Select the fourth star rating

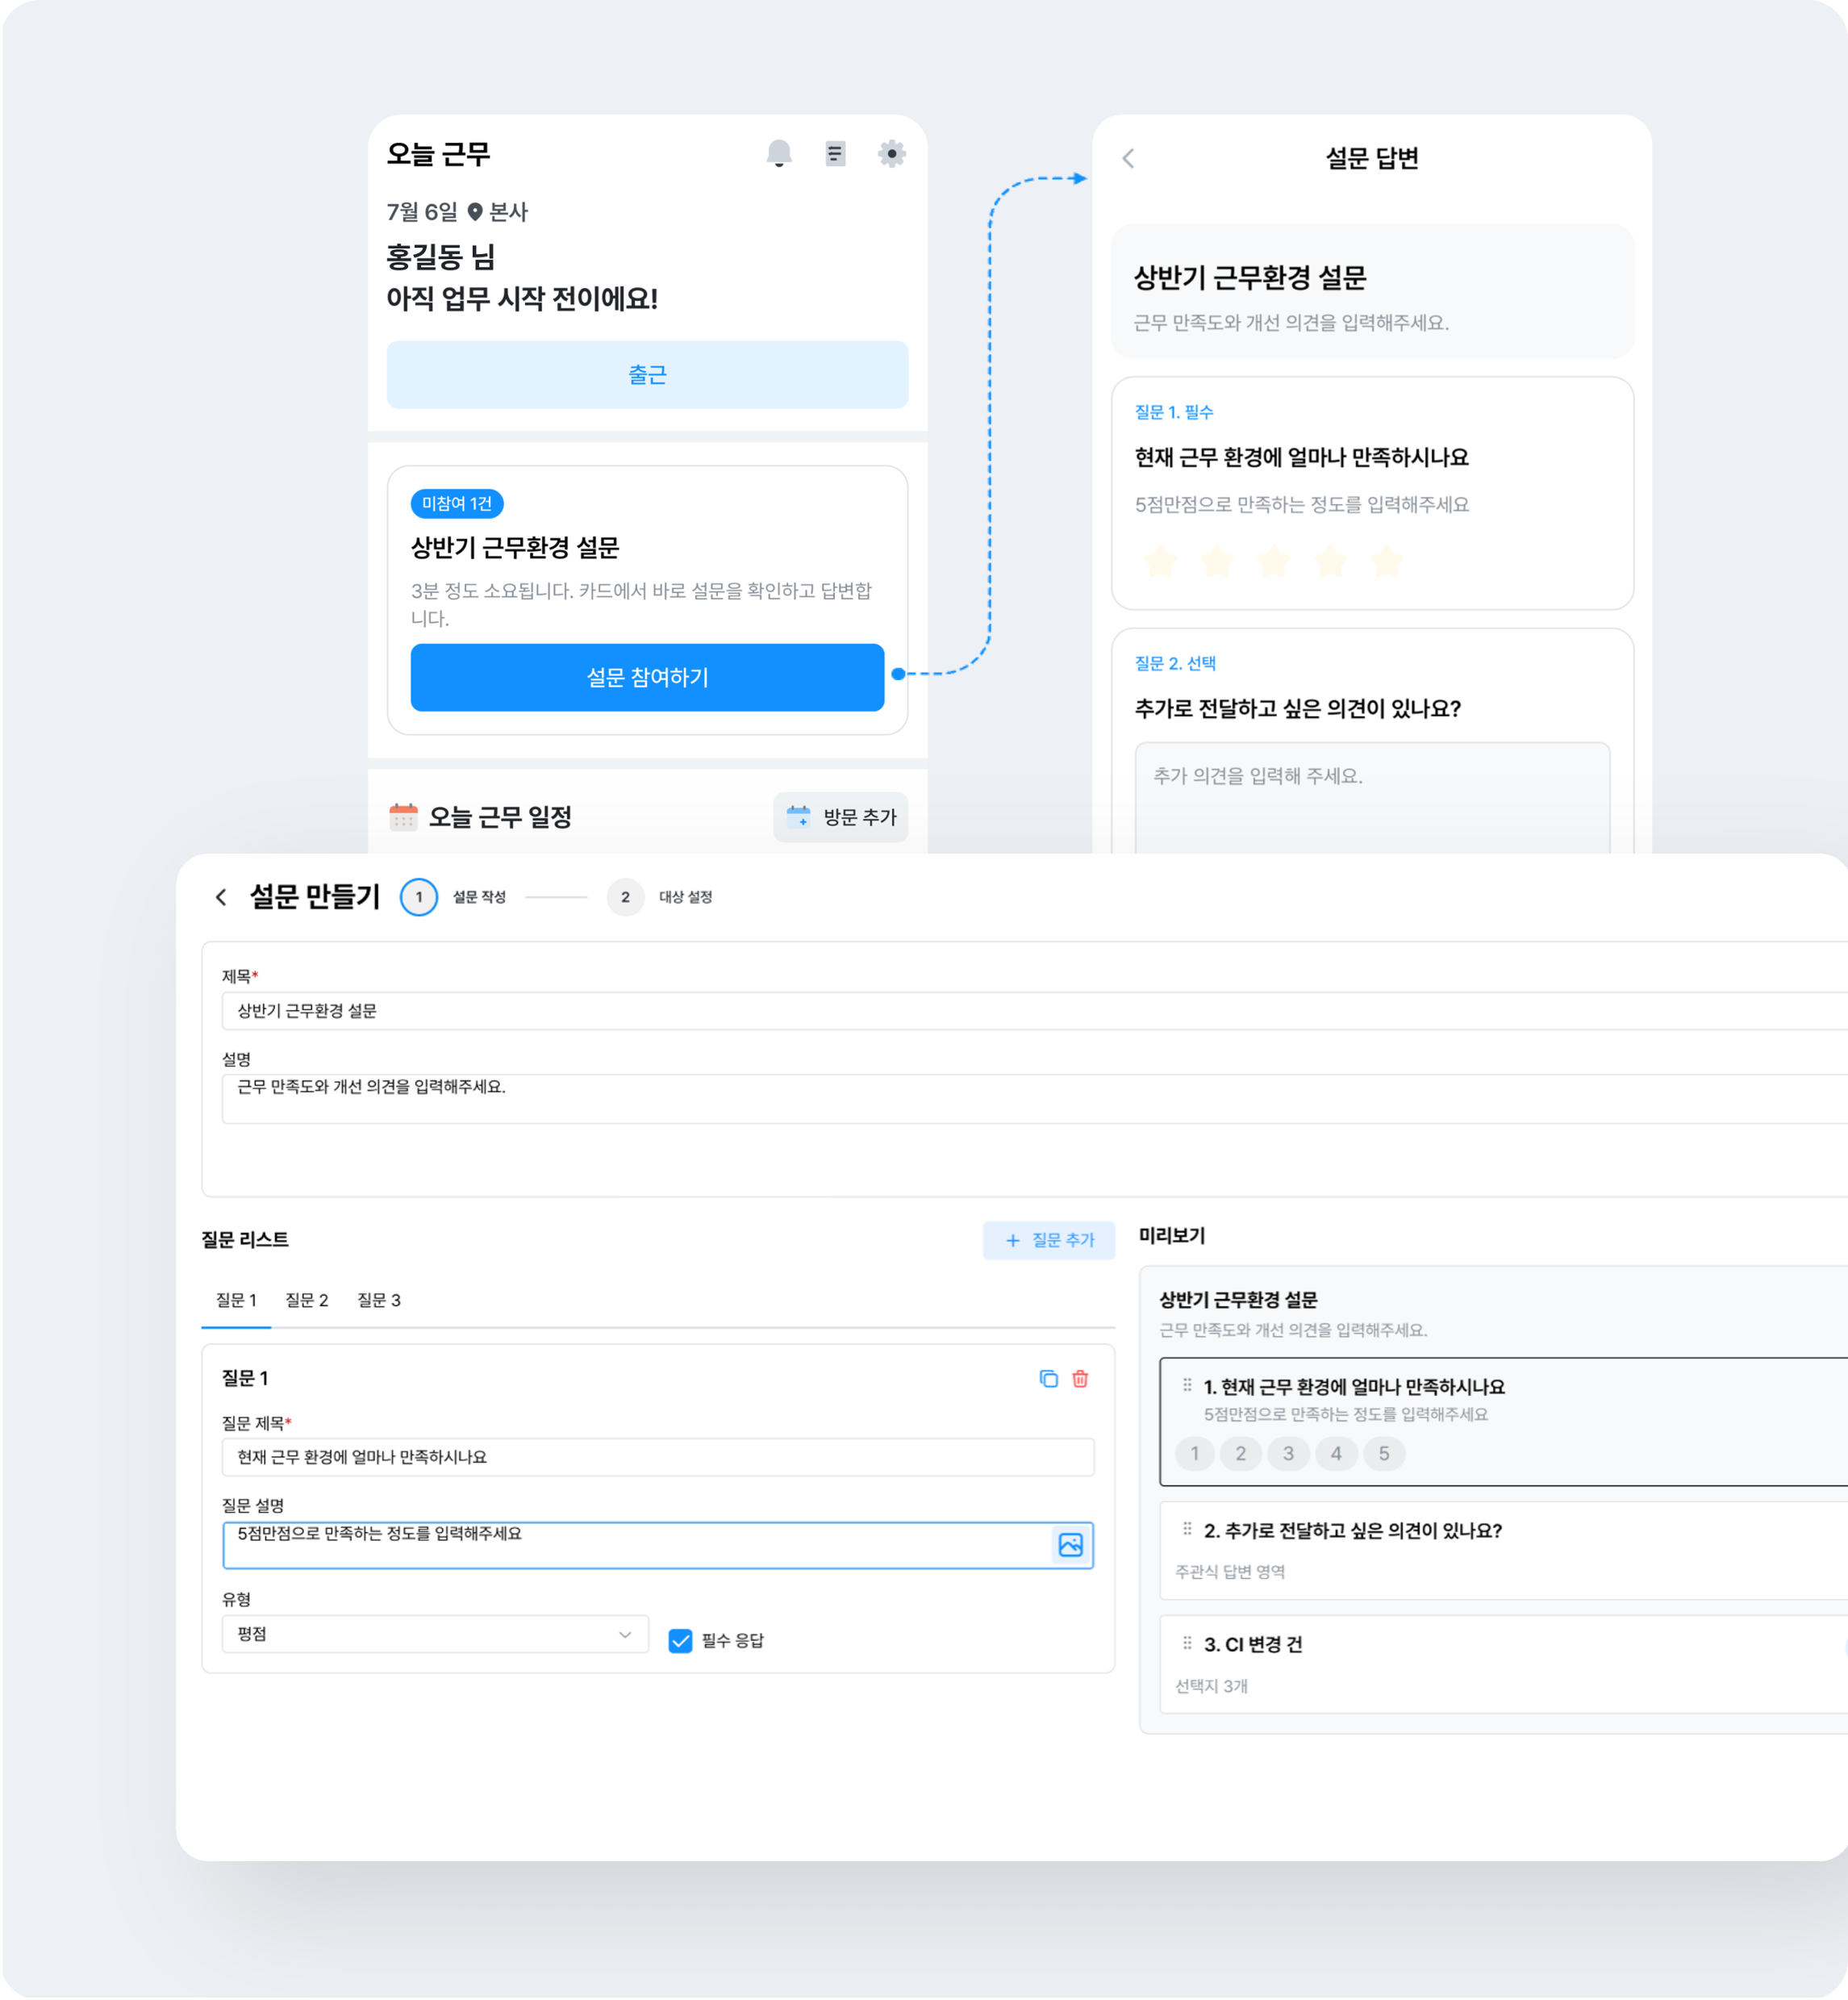pyautogui.click(x=1330, y=561)
